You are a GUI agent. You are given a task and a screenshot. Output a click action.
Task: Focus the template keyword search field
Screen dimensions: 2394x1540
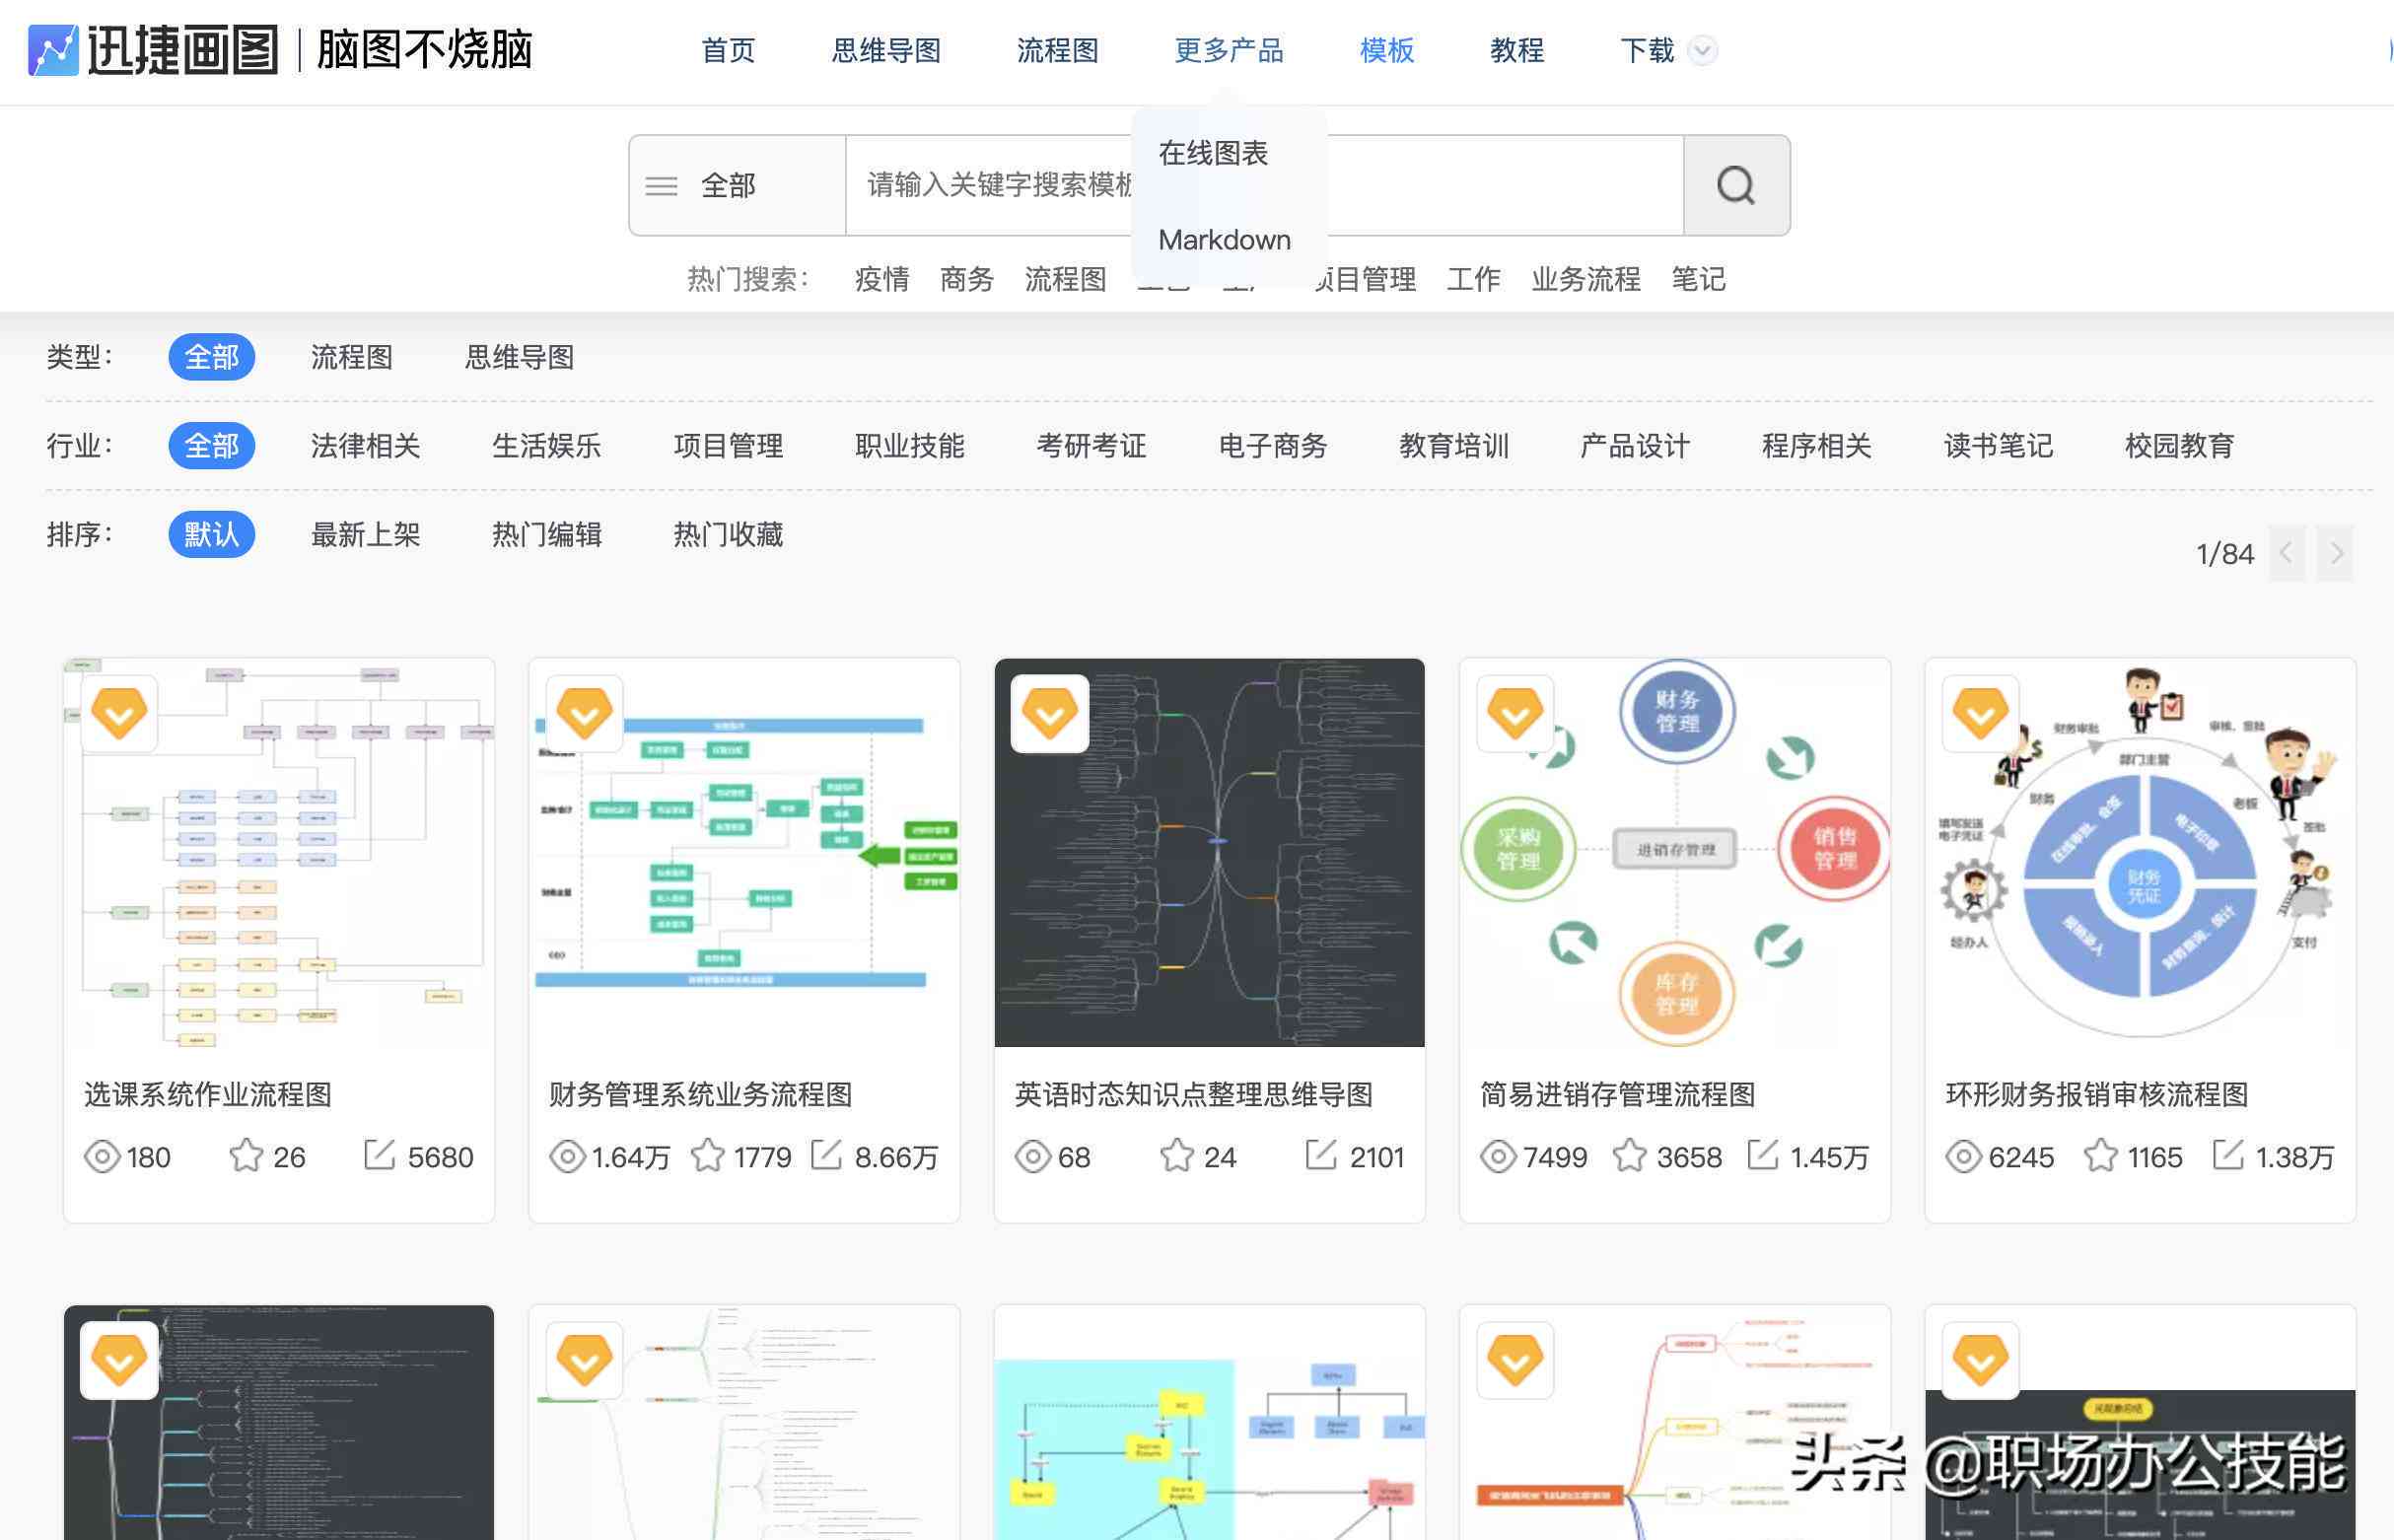[1265, 185]
